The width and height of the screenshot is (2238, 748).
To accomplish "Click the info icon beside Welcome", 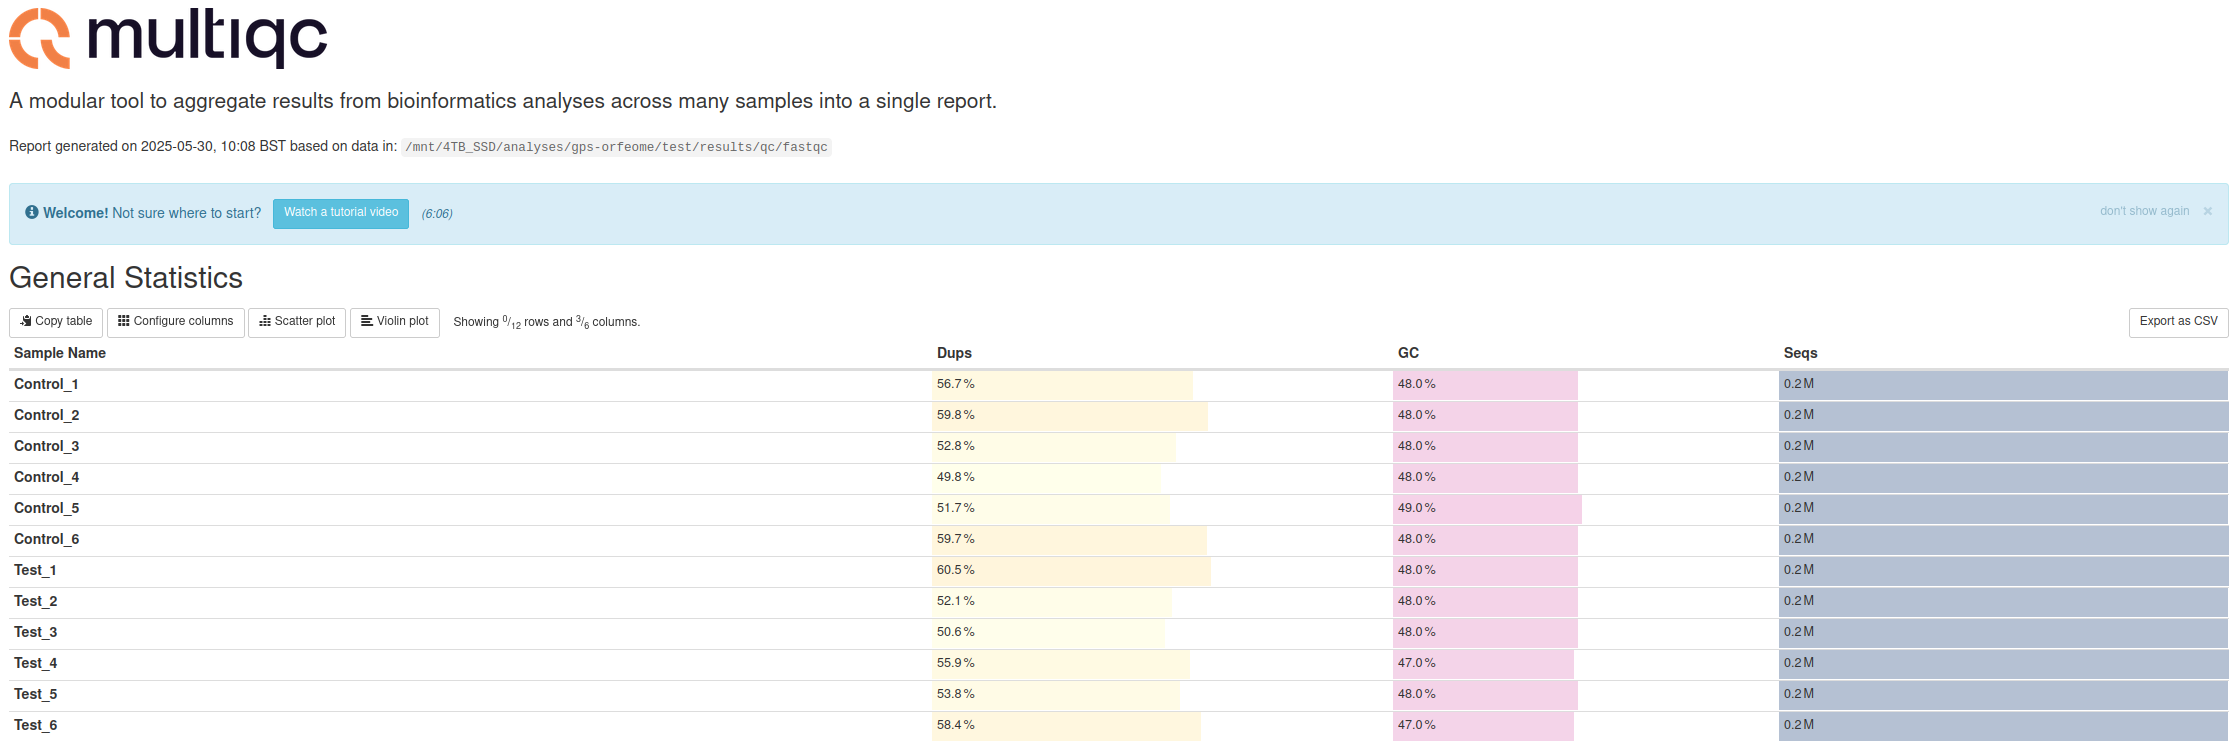I will pyautogui.click(x=32, y=212).
